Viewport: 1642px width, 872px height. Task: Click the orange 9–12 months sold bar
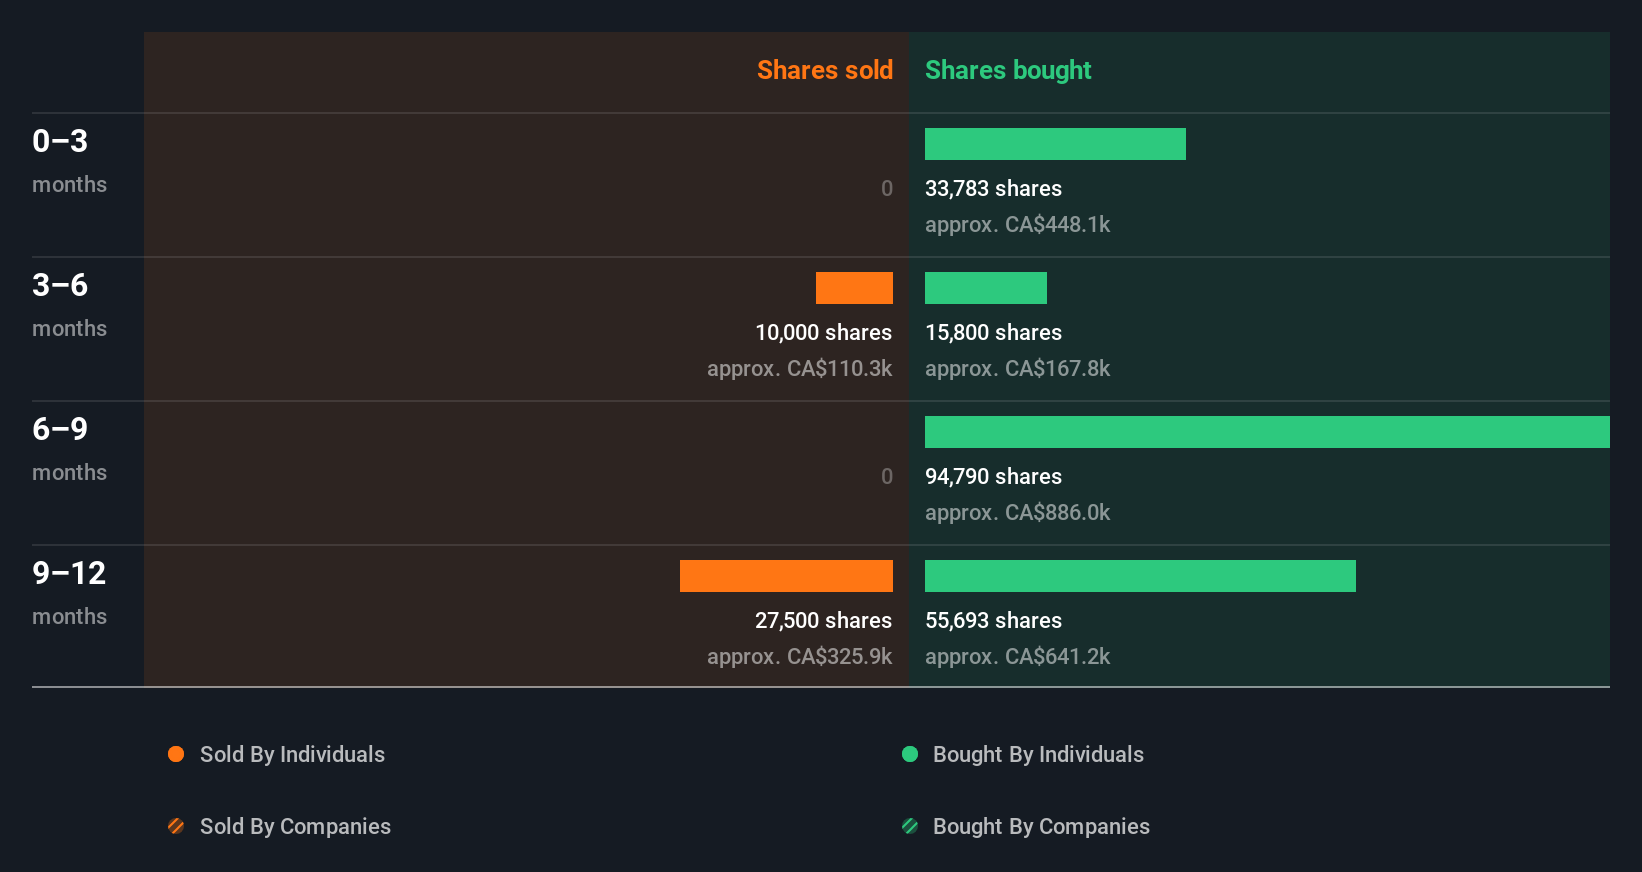786,576
